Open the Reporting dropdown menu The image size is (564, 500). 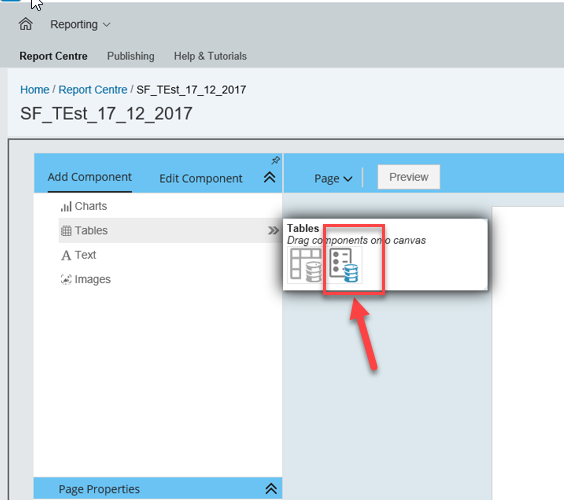(x=80, y=24)
